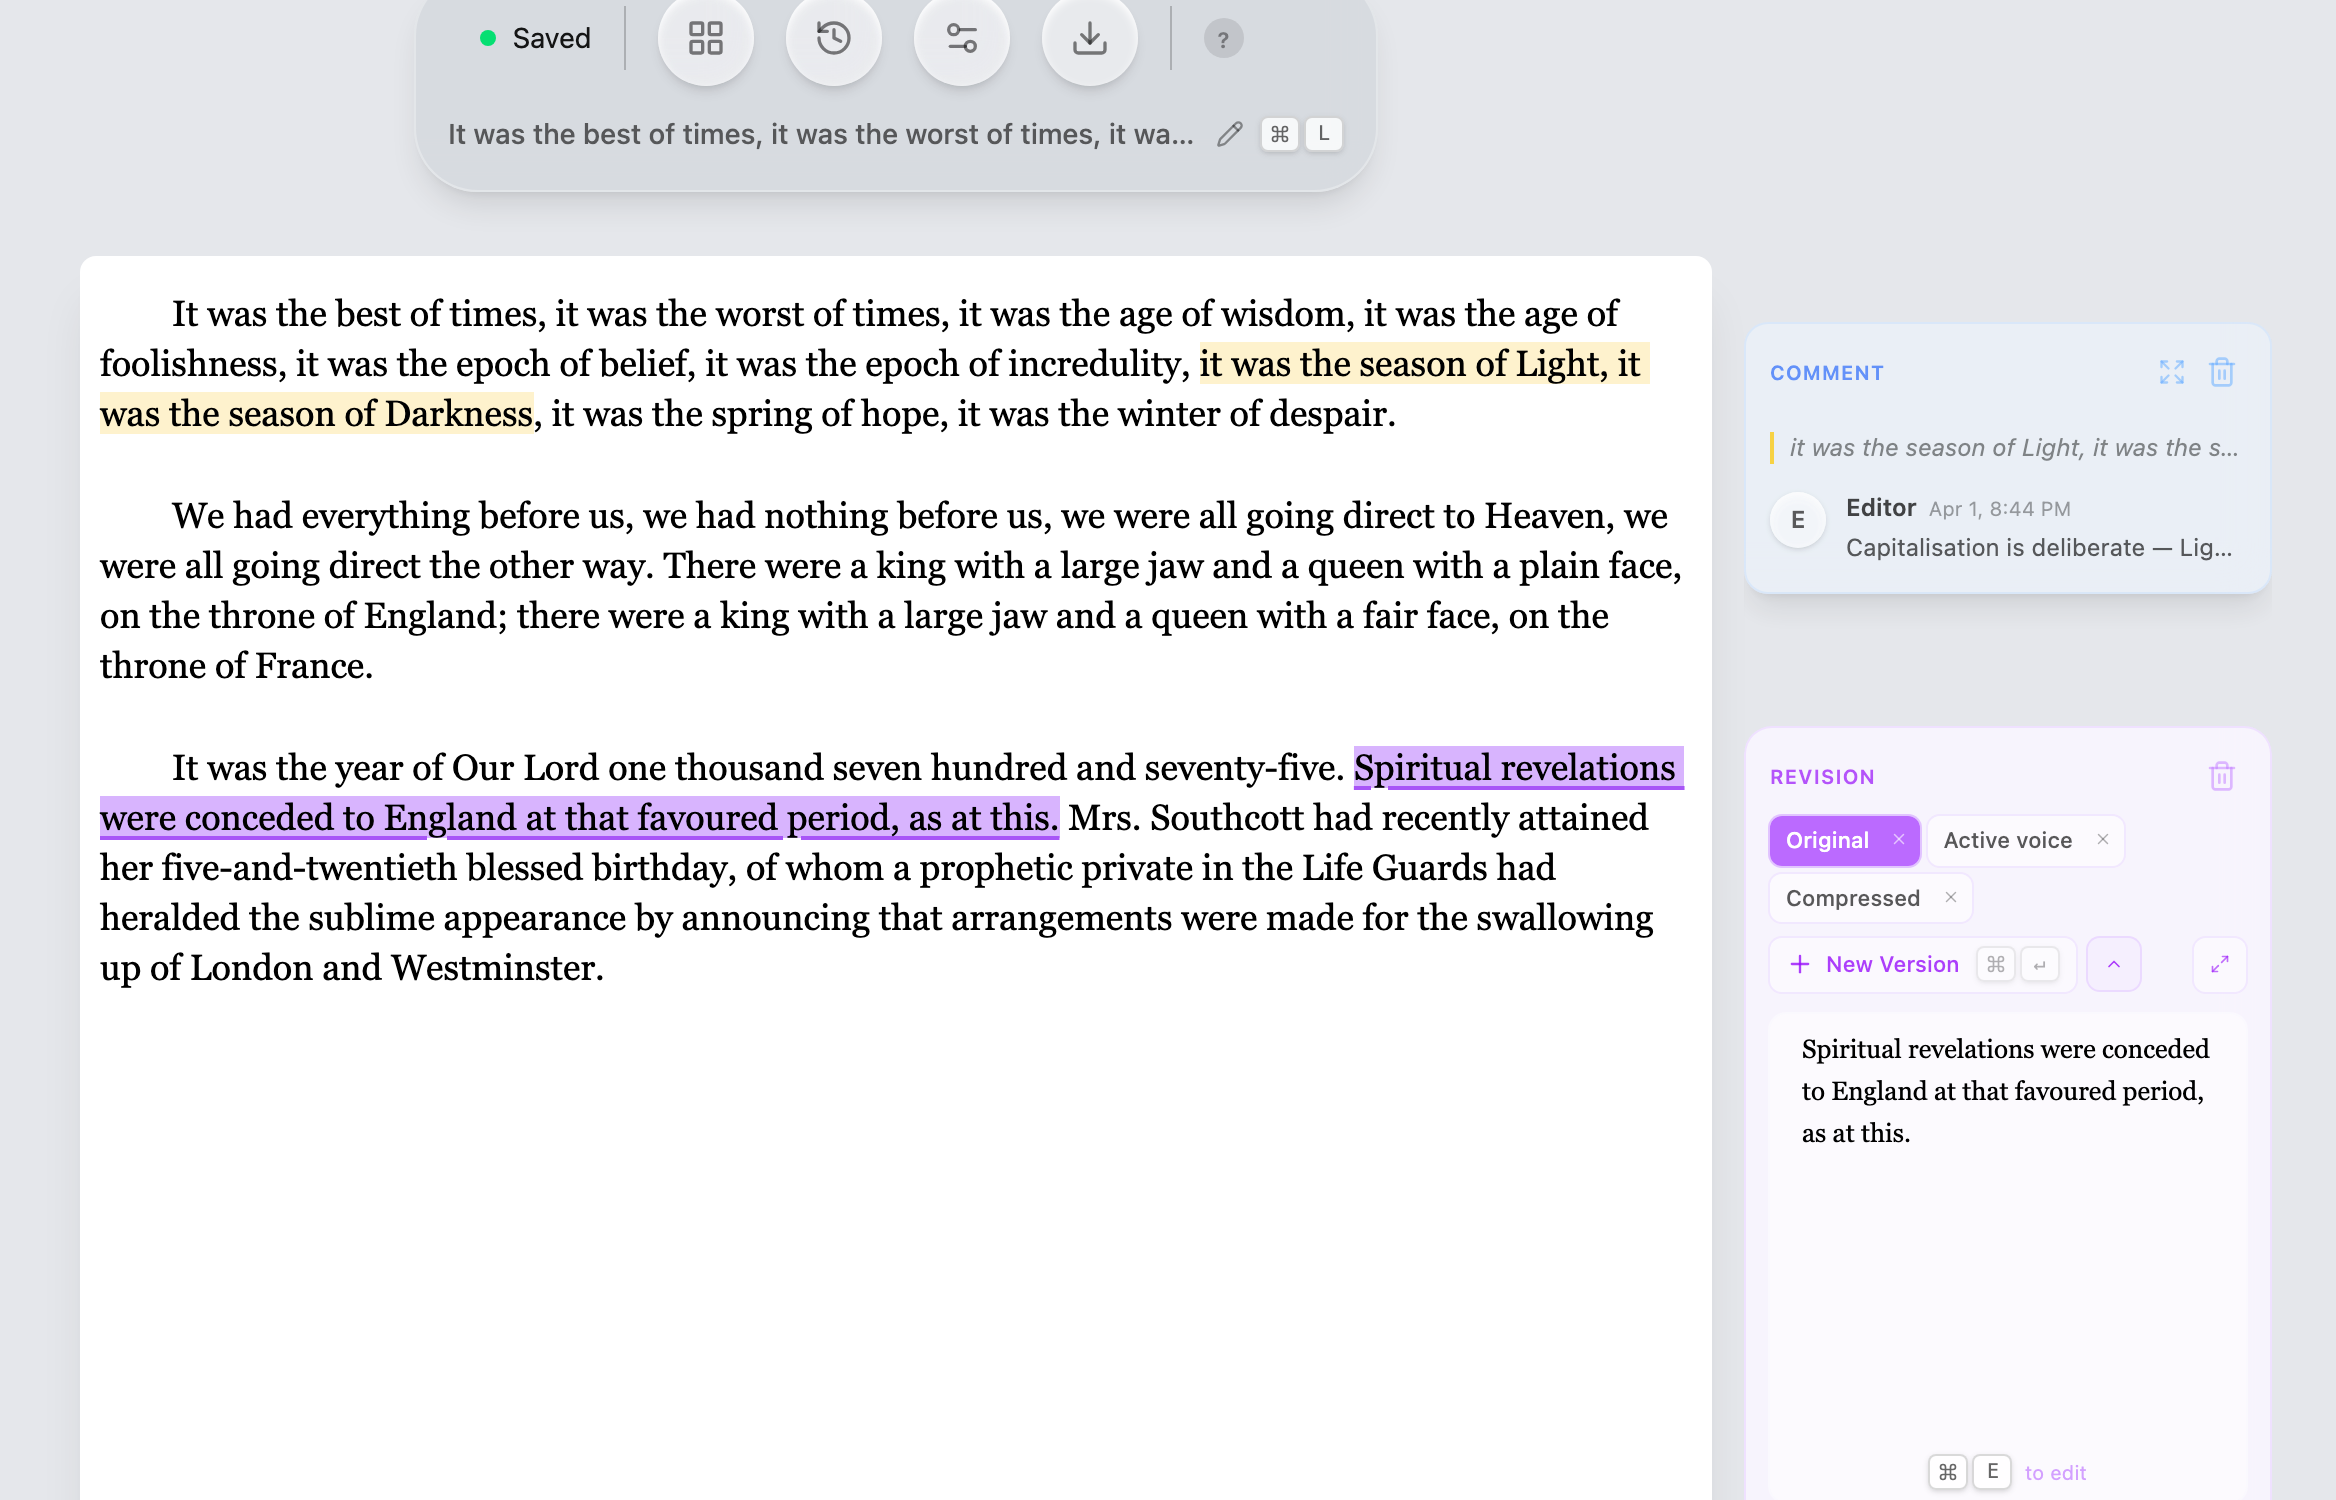Delete the revision with trash icon
Viewport: 2336px width, 1500px height.
pyautogui.click(x=2222, y=776)
